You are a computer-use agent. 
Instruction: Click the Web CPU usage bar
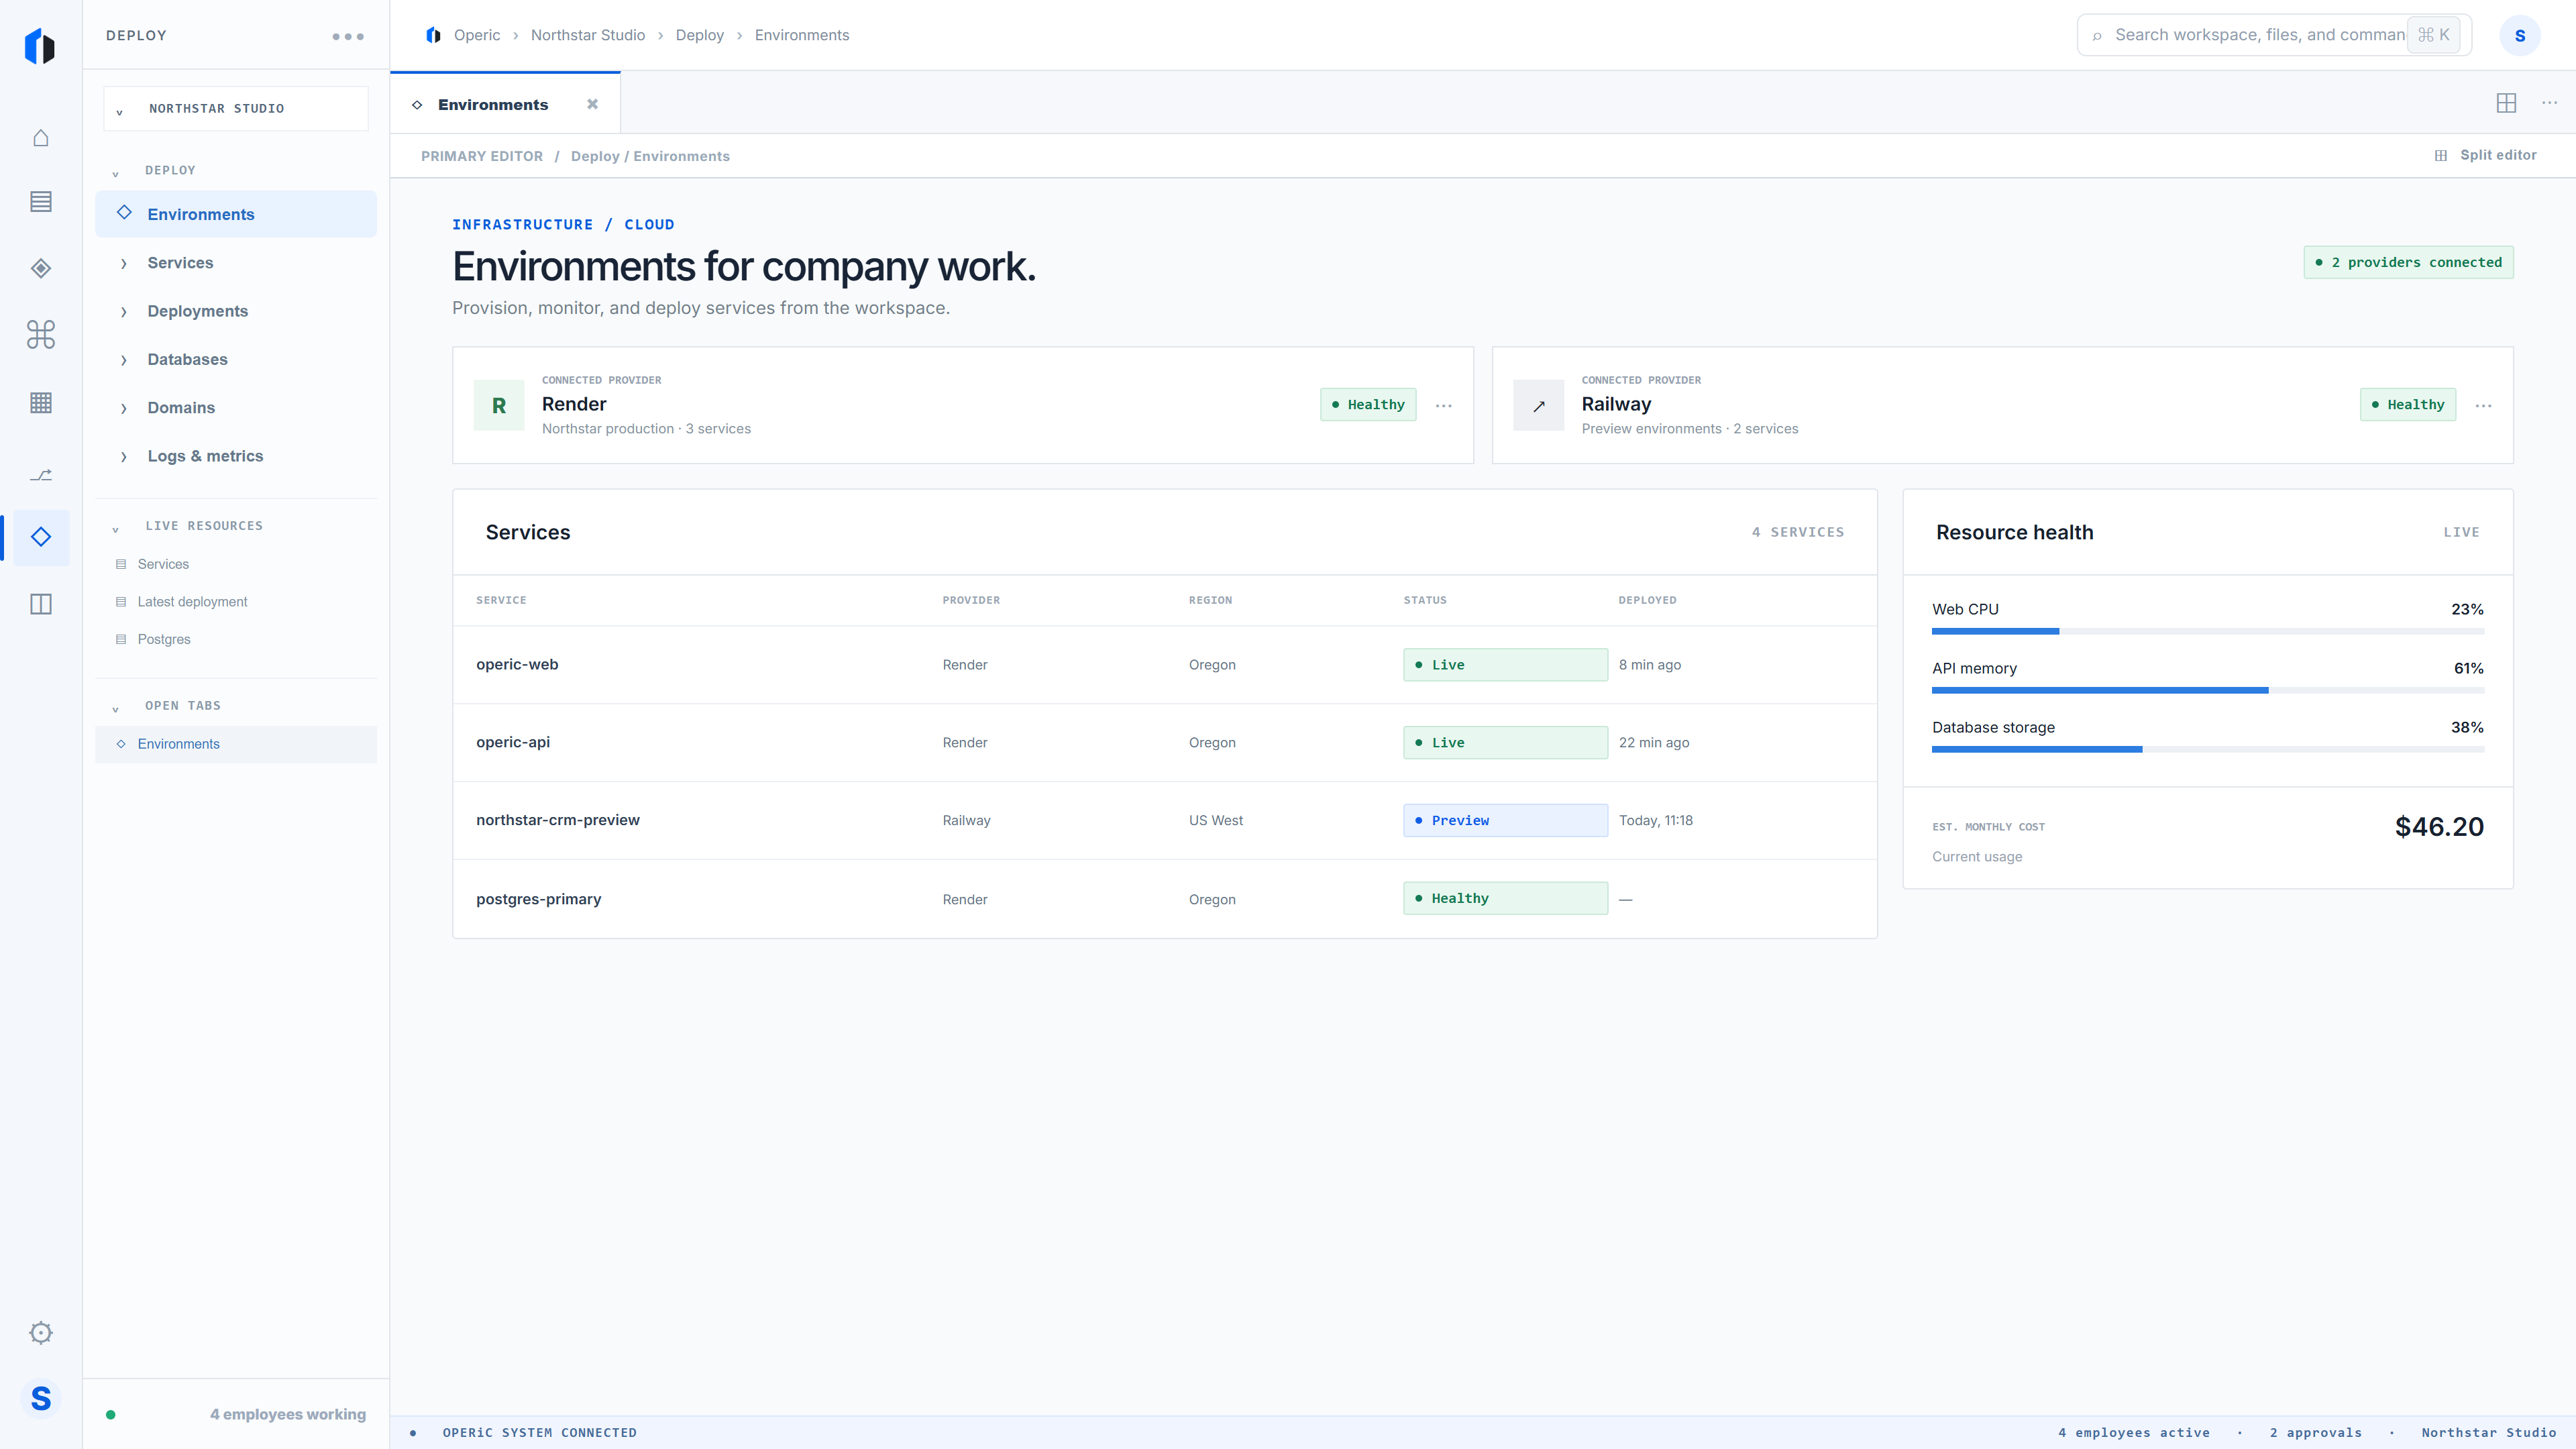pos(2208,631)
